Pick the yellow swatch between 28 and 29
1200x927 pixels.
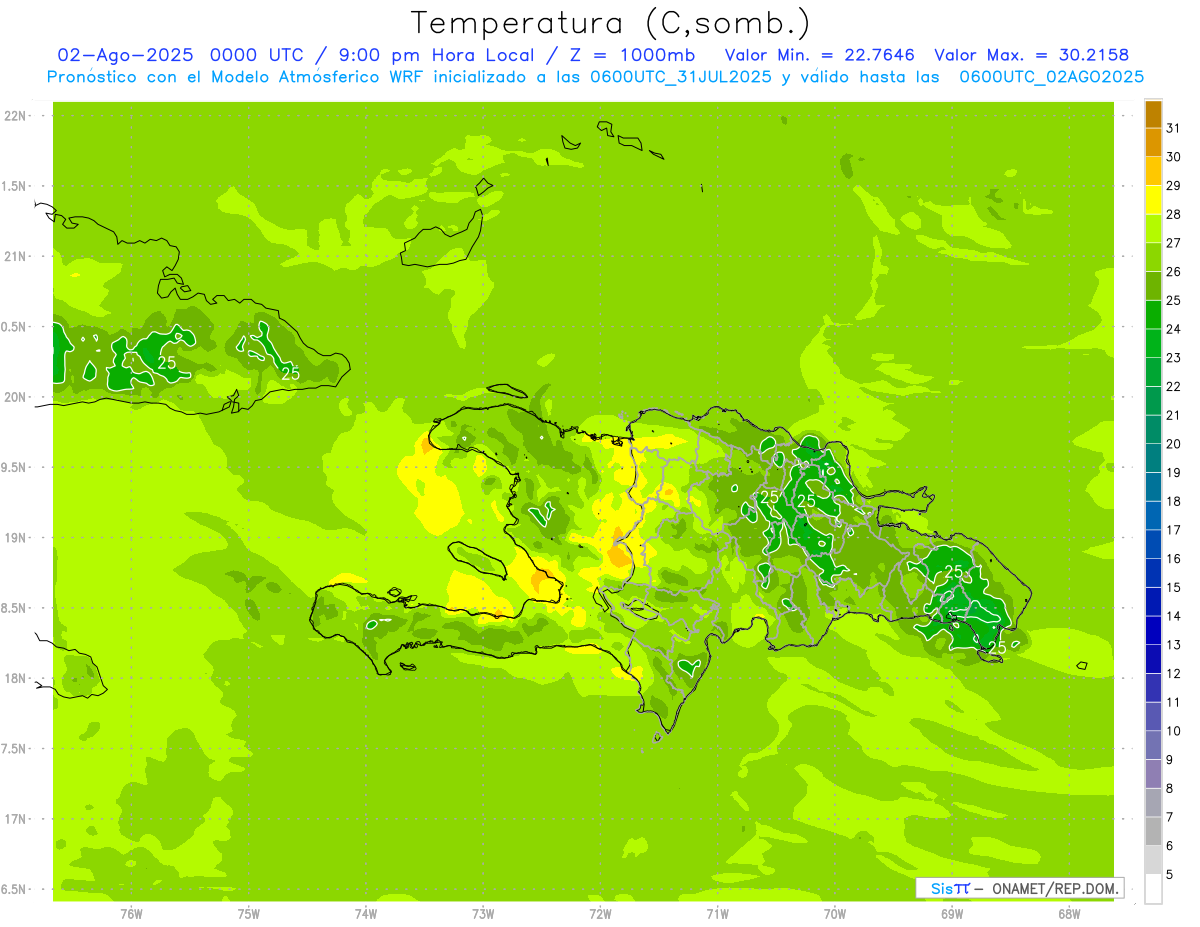(x=1153, y=200)
